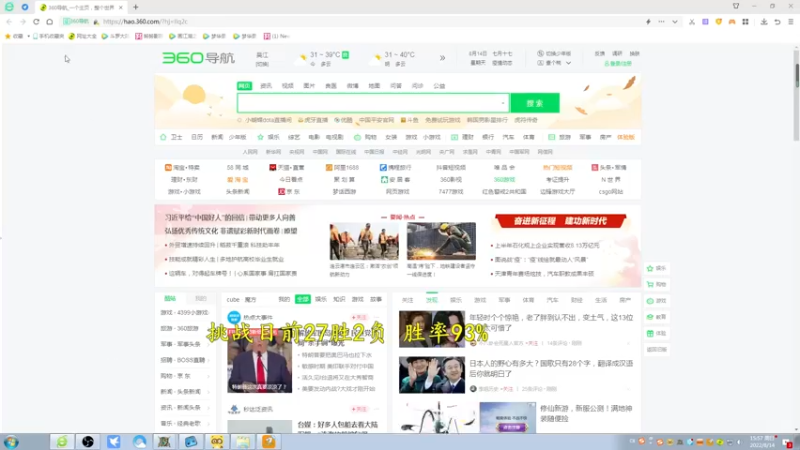The image size is (800, 450).
Task: Expand more weather days with double-chevron
Action: (x=442, y=58)
